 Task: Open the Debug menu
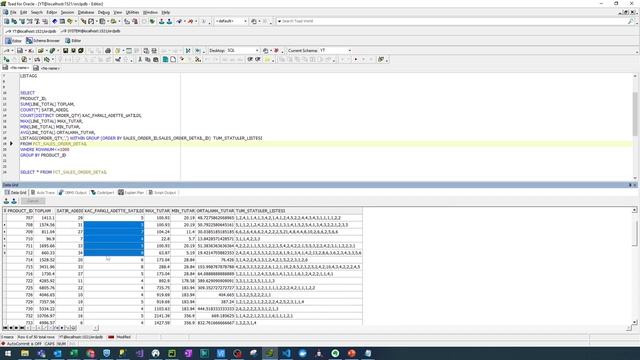click(x=104, y=12)
